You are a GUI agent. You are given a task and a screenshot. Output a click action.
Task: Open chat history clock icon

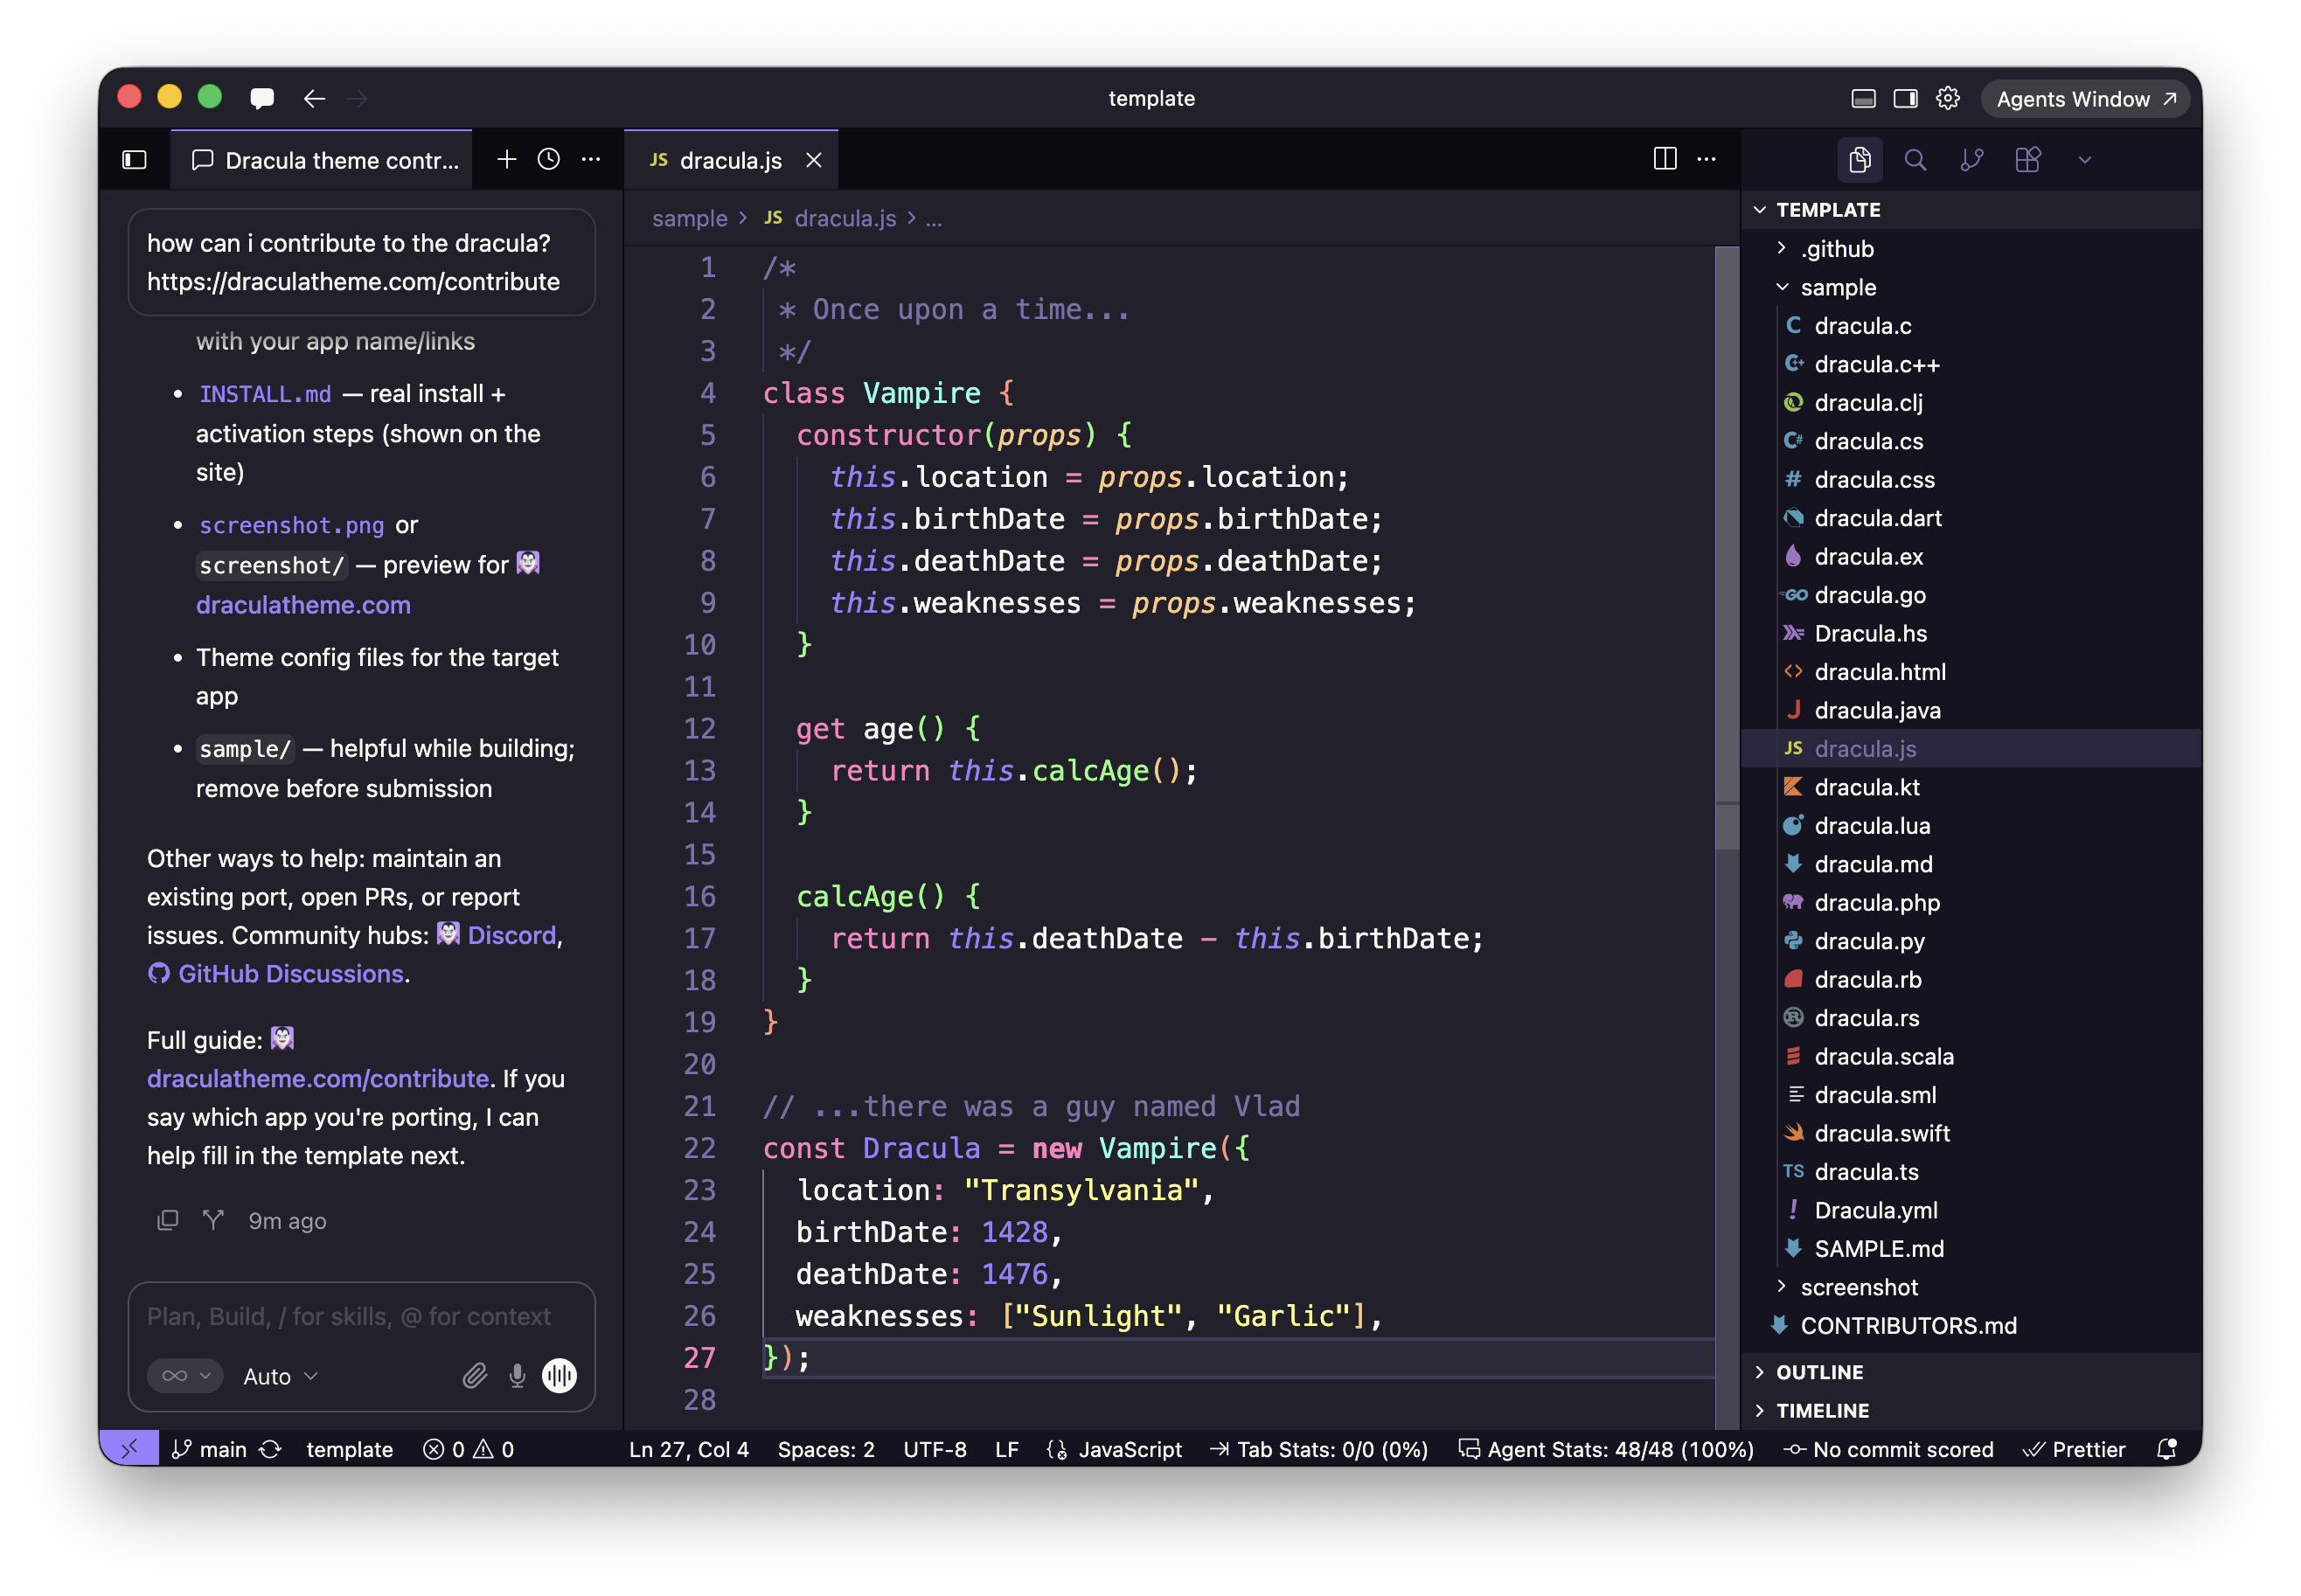[549, 159]
